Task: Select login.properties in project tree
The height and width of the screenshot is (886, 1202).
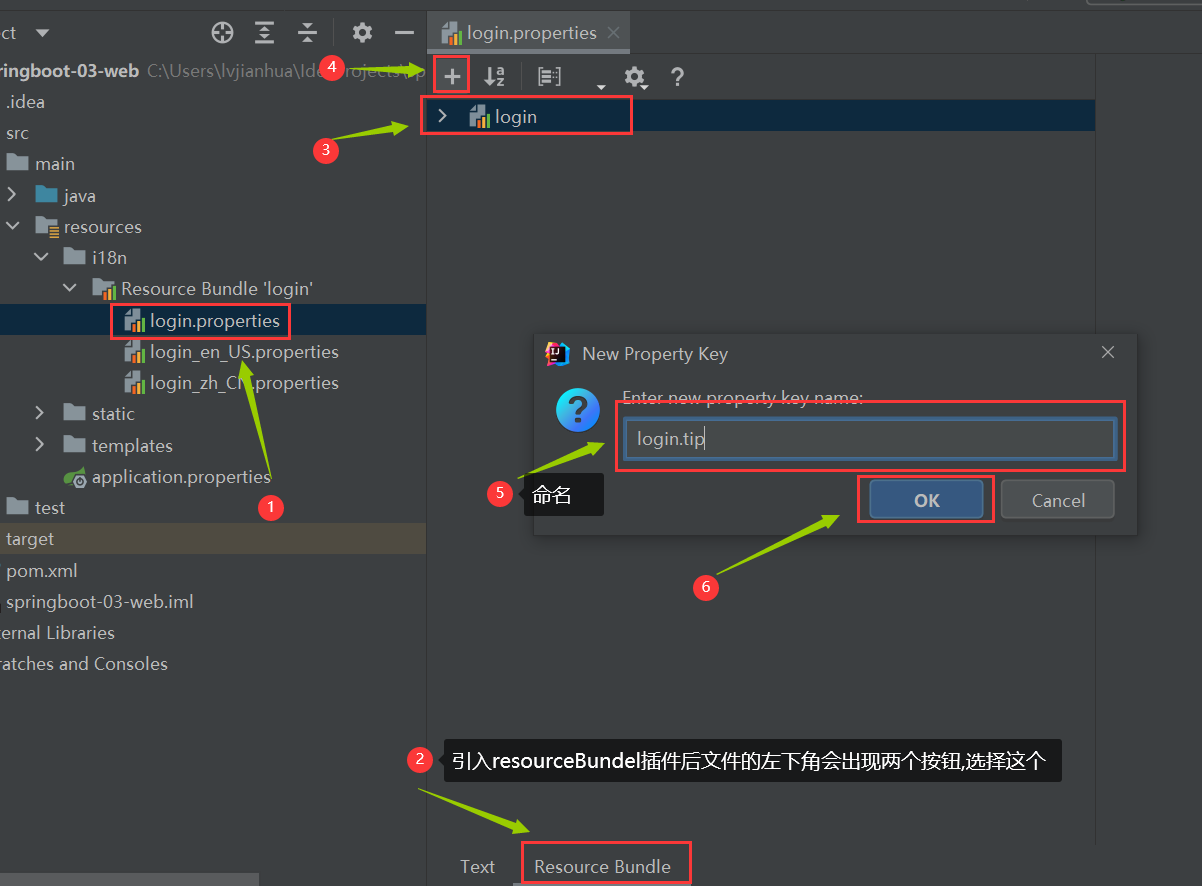Action: pos(213,320)
